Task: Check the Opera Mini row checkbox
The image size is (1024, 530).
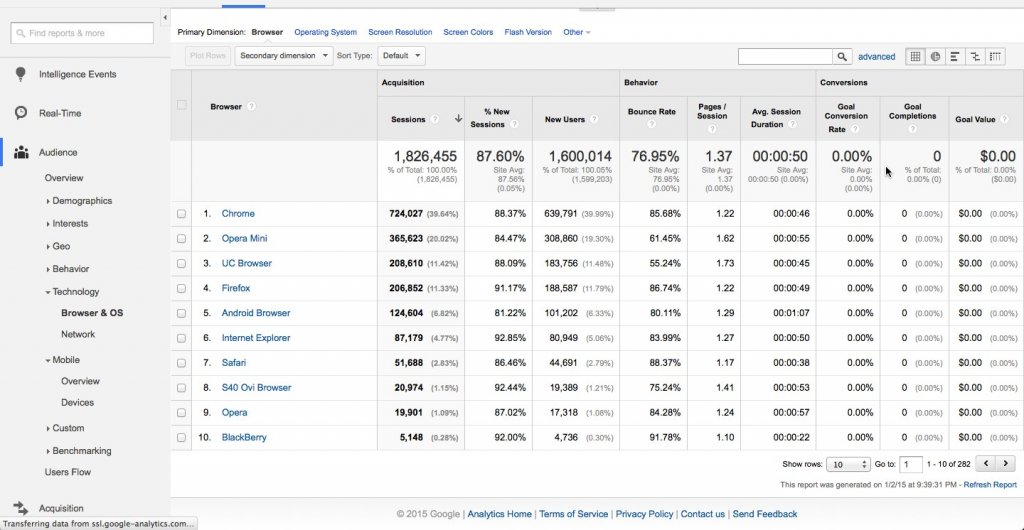Action: [182, 238]
